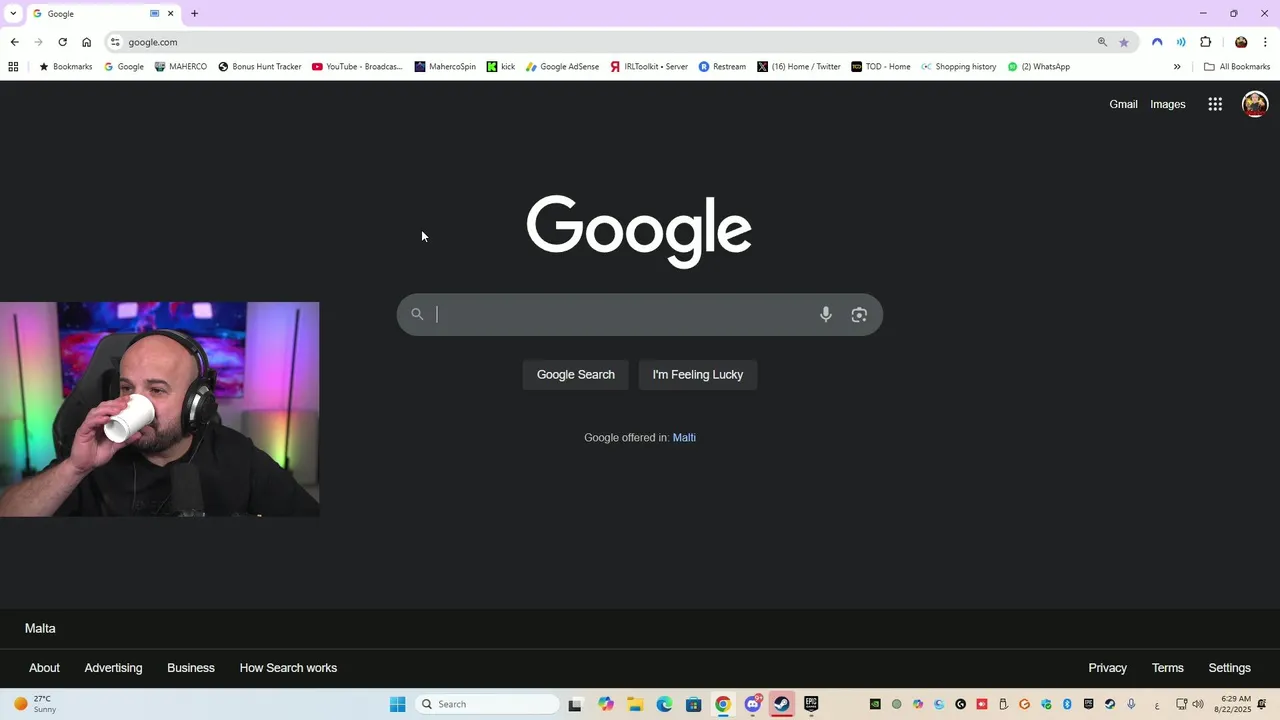Switch to Chrome in the taskbar
The height and width of the screenshot is (720, 1280).
(x=723, y=704)
